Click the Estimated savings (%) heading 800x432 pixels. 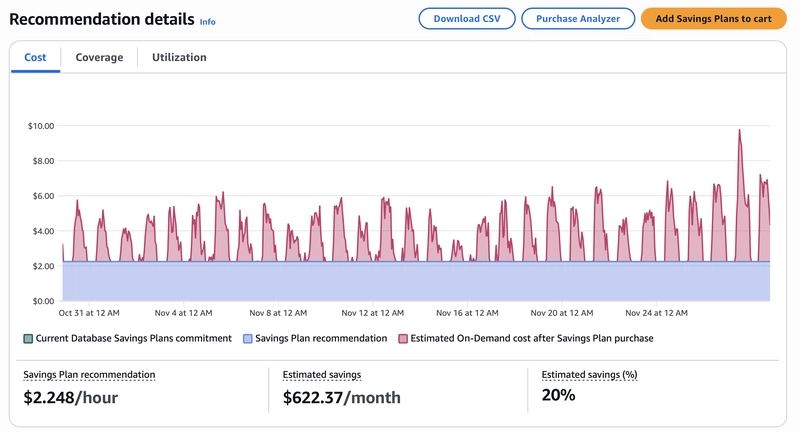click(x=589, y=375)
